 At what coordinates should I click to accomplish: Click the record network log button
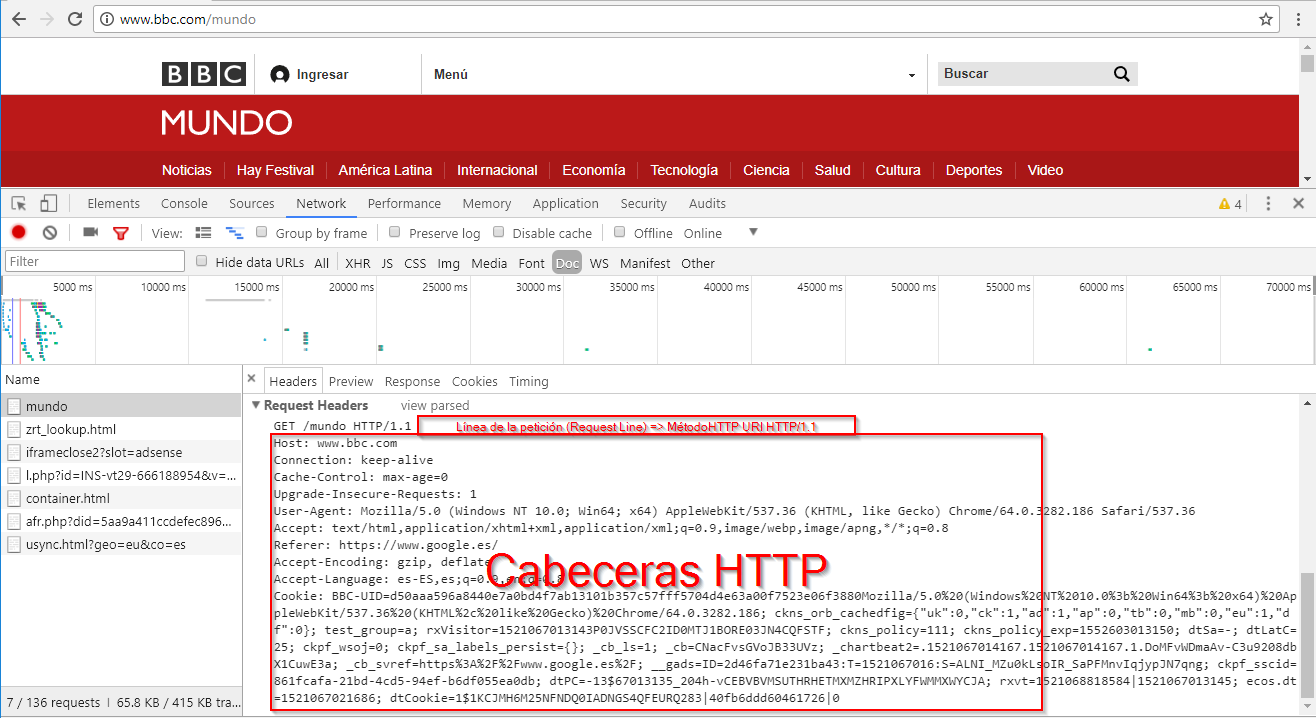[x=18, y=233]
